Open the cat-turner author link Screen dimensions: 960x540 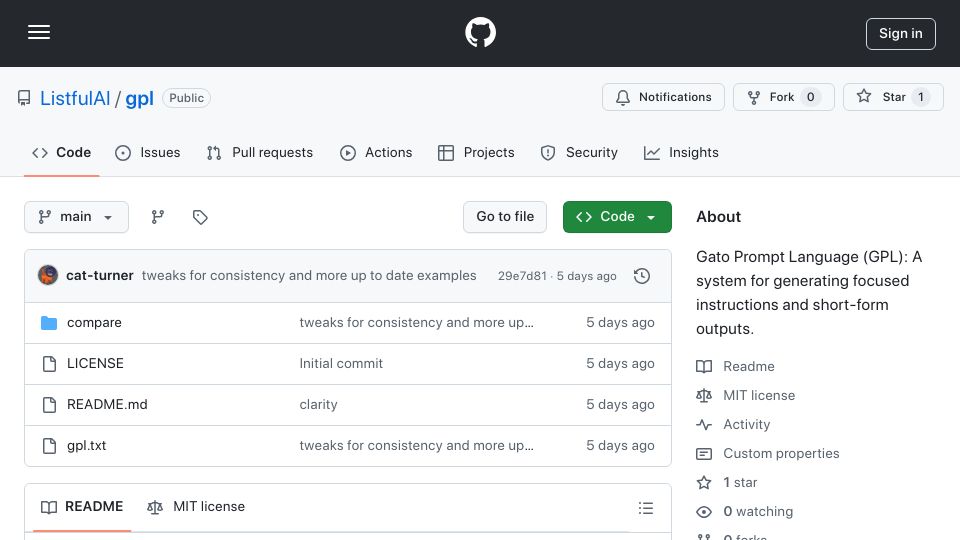coord(100,276)
